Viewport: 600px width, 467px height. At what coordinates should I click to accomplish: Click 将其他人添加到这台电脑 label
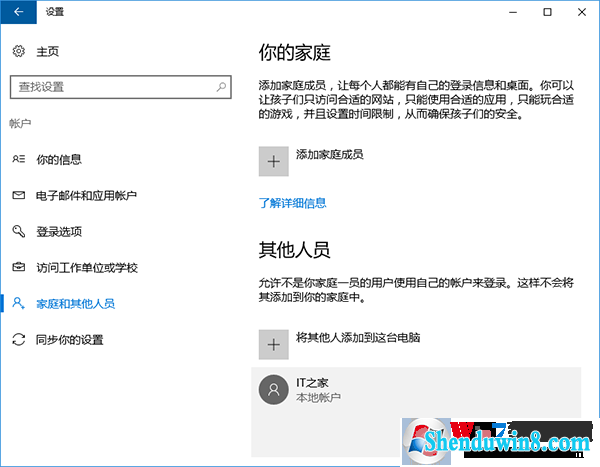point(358,338)
